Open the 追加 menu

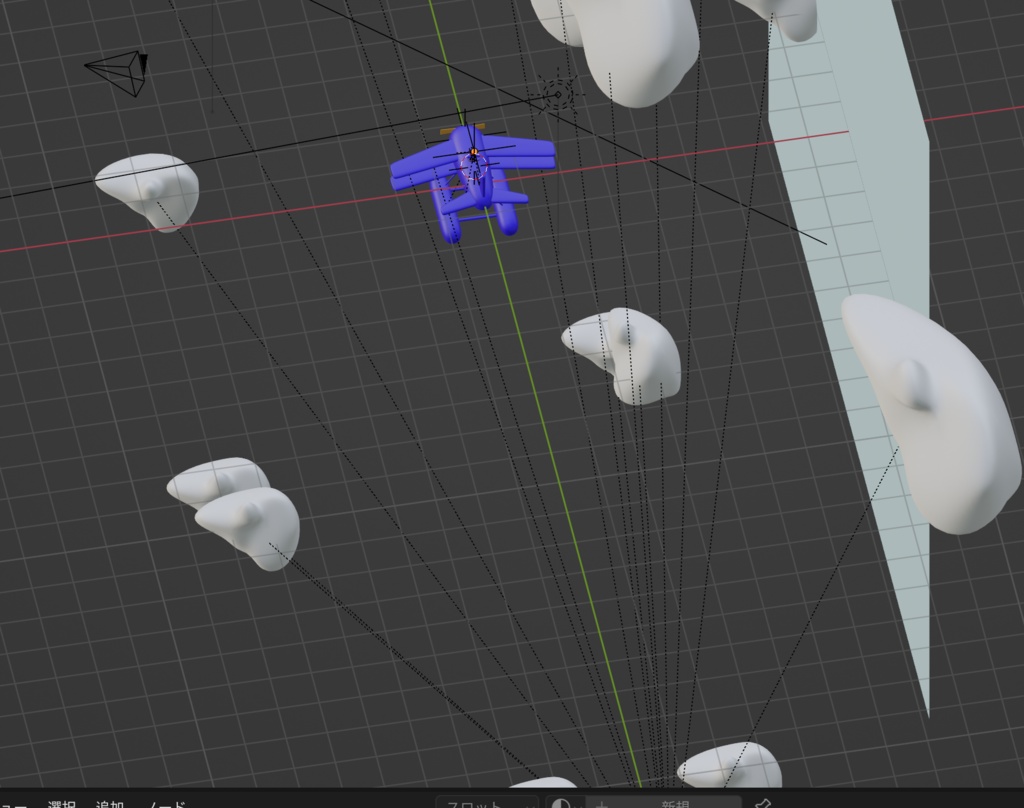coord(110,804)
